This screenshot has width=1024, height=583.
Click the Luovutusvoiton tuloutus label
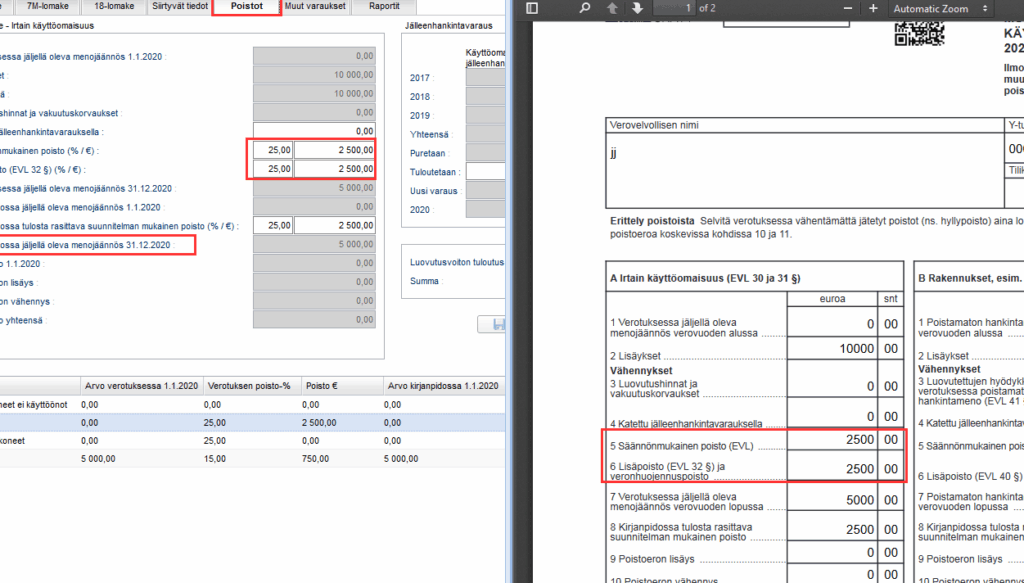click(x=456, y=262)
